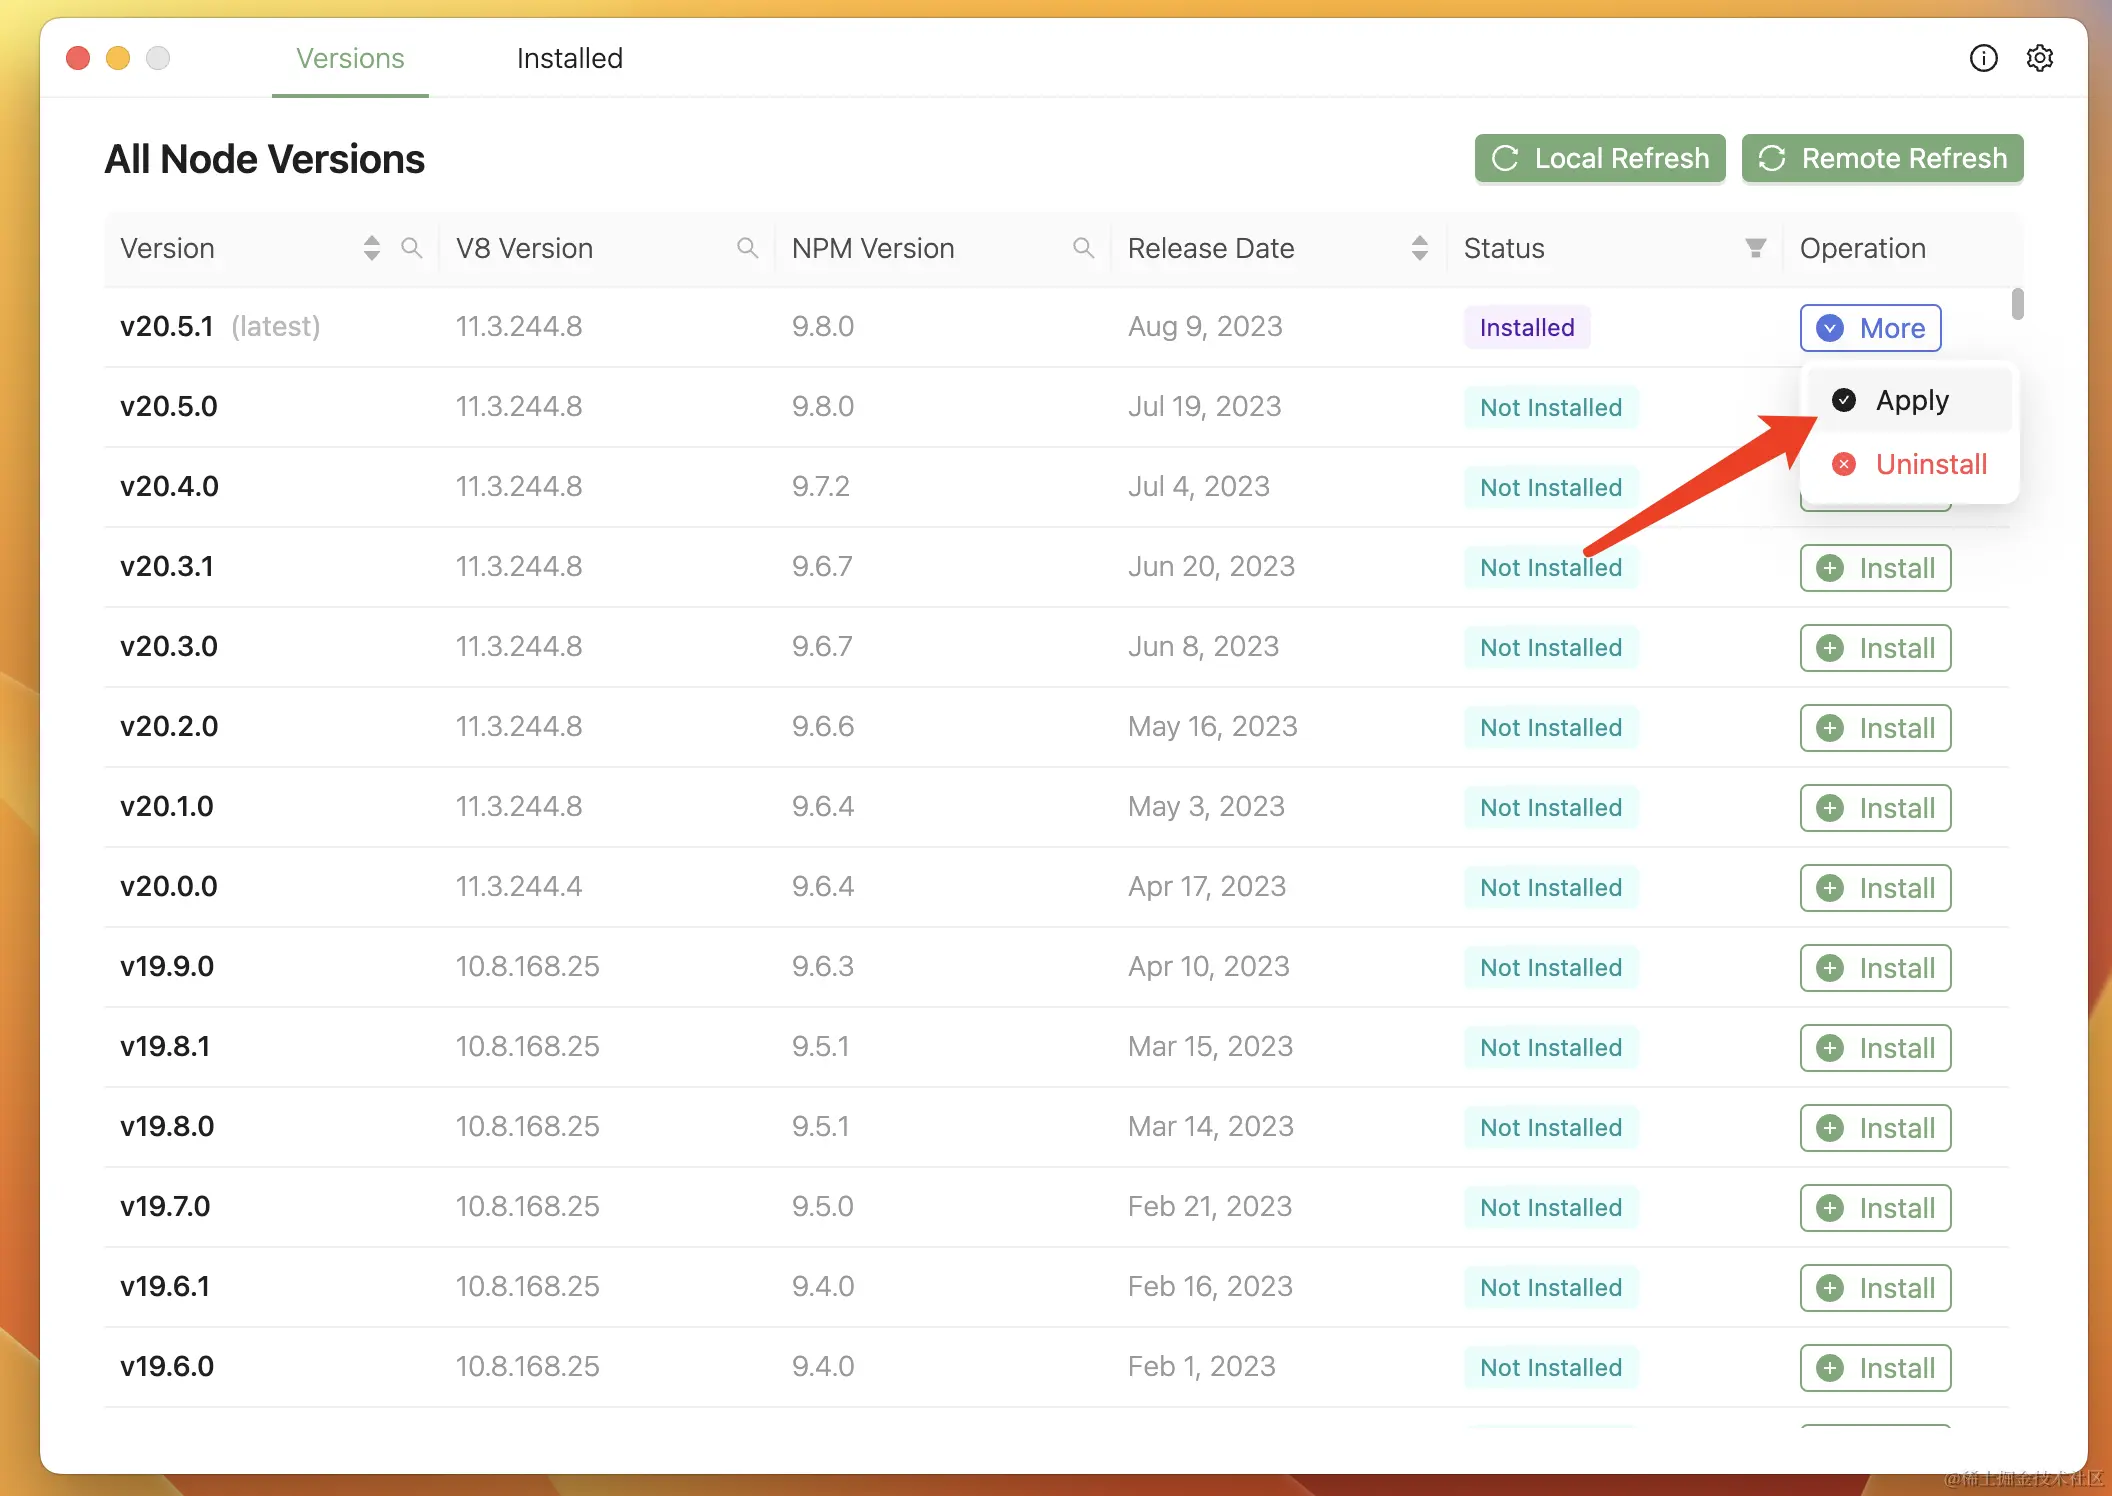Switch to the Installed tab
The image size is (2112, 1496).
pos(569,58)
